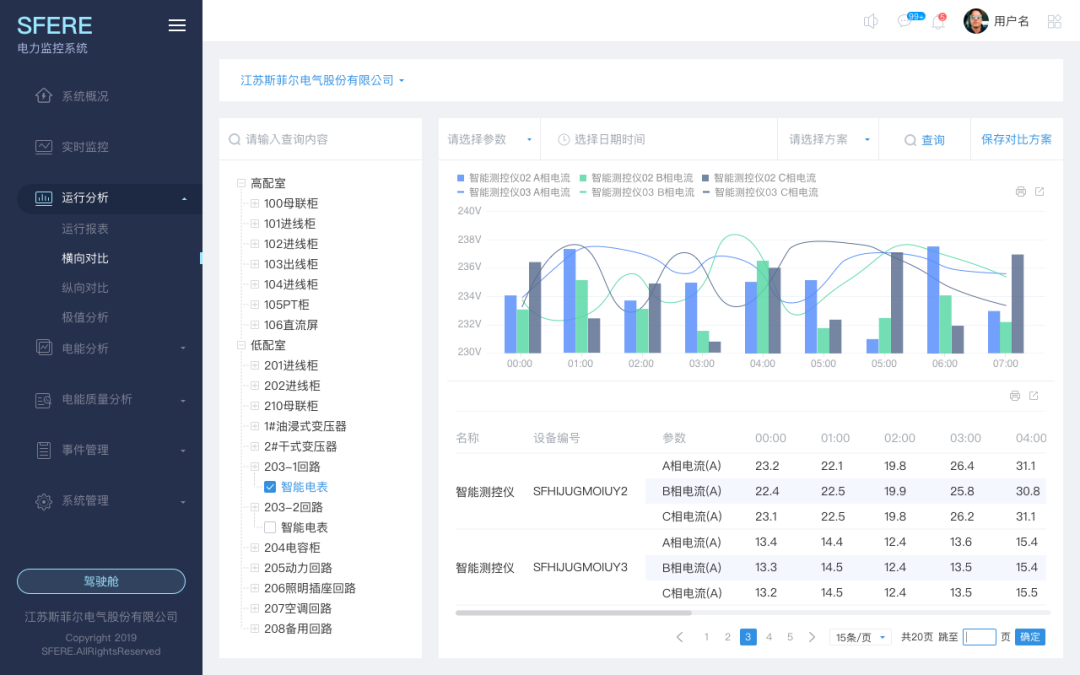Click the 系统管理 gear icon
The height and width of the screenshot is (675, 1080).
tap(43, 501)
